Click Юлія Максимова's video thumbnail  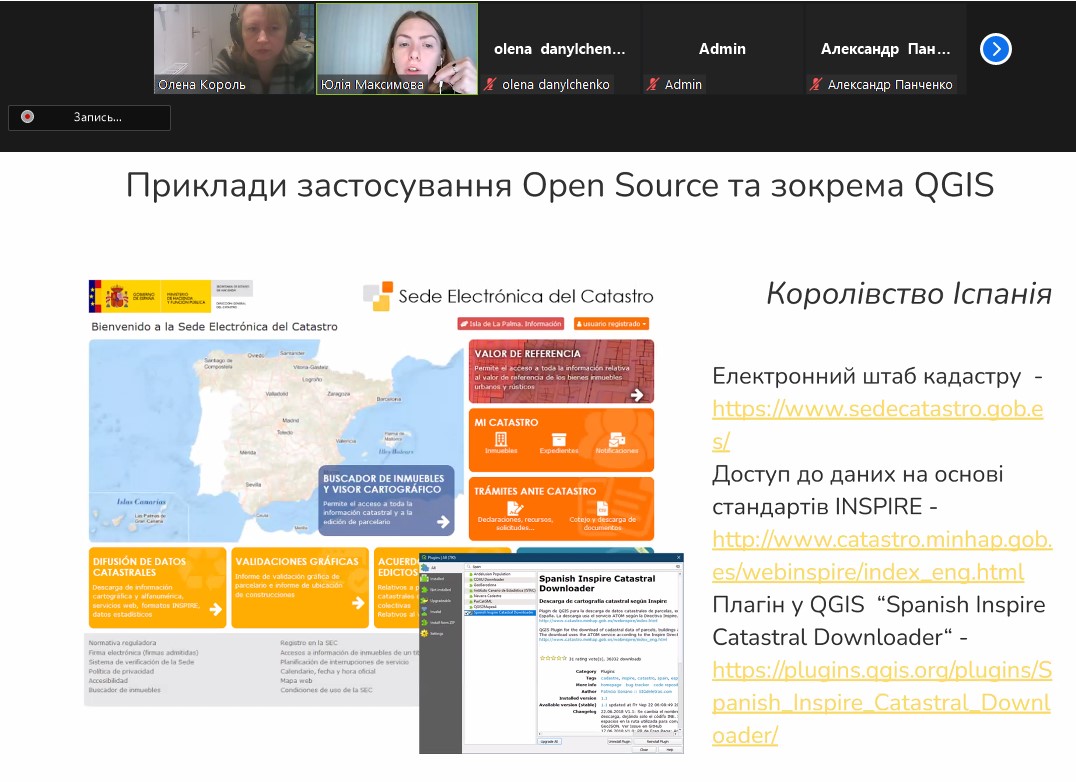(396, 48)
